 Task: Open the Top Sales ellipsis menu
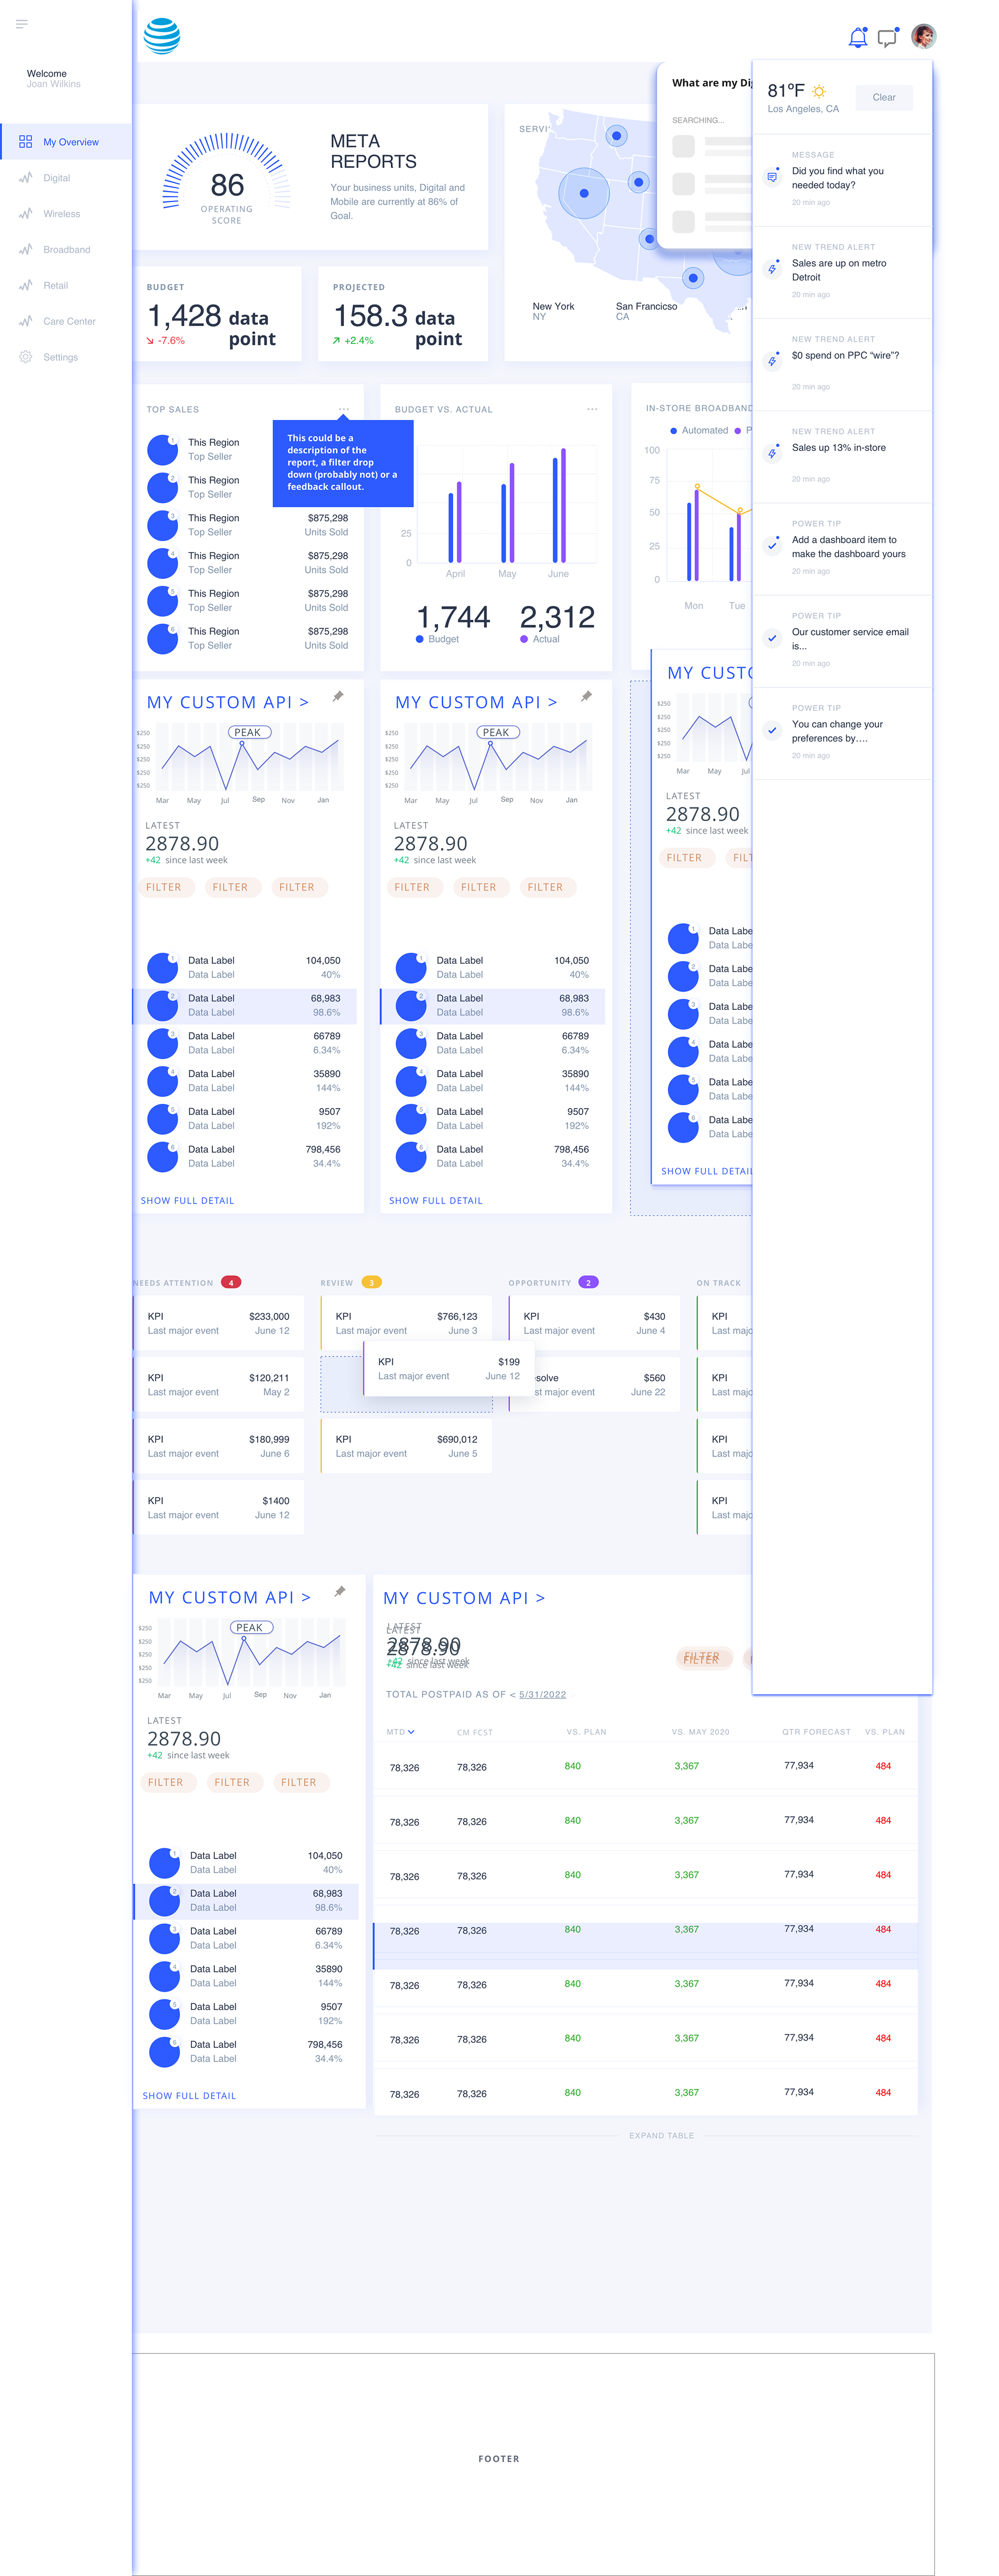343,409
